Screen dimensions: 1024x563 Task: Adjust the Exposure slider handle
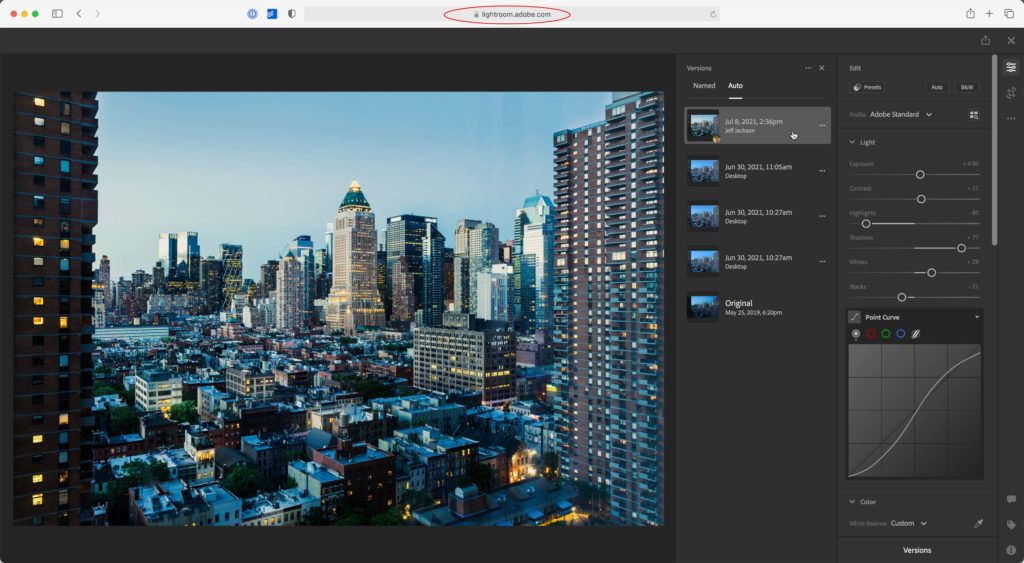coord(920,174)
